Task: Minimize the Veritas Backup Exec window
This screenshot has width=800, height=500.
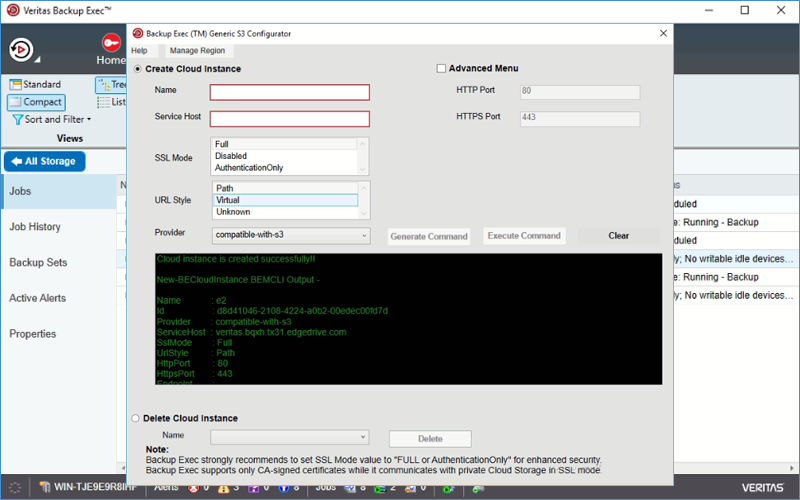Action: tap(709, 10)
